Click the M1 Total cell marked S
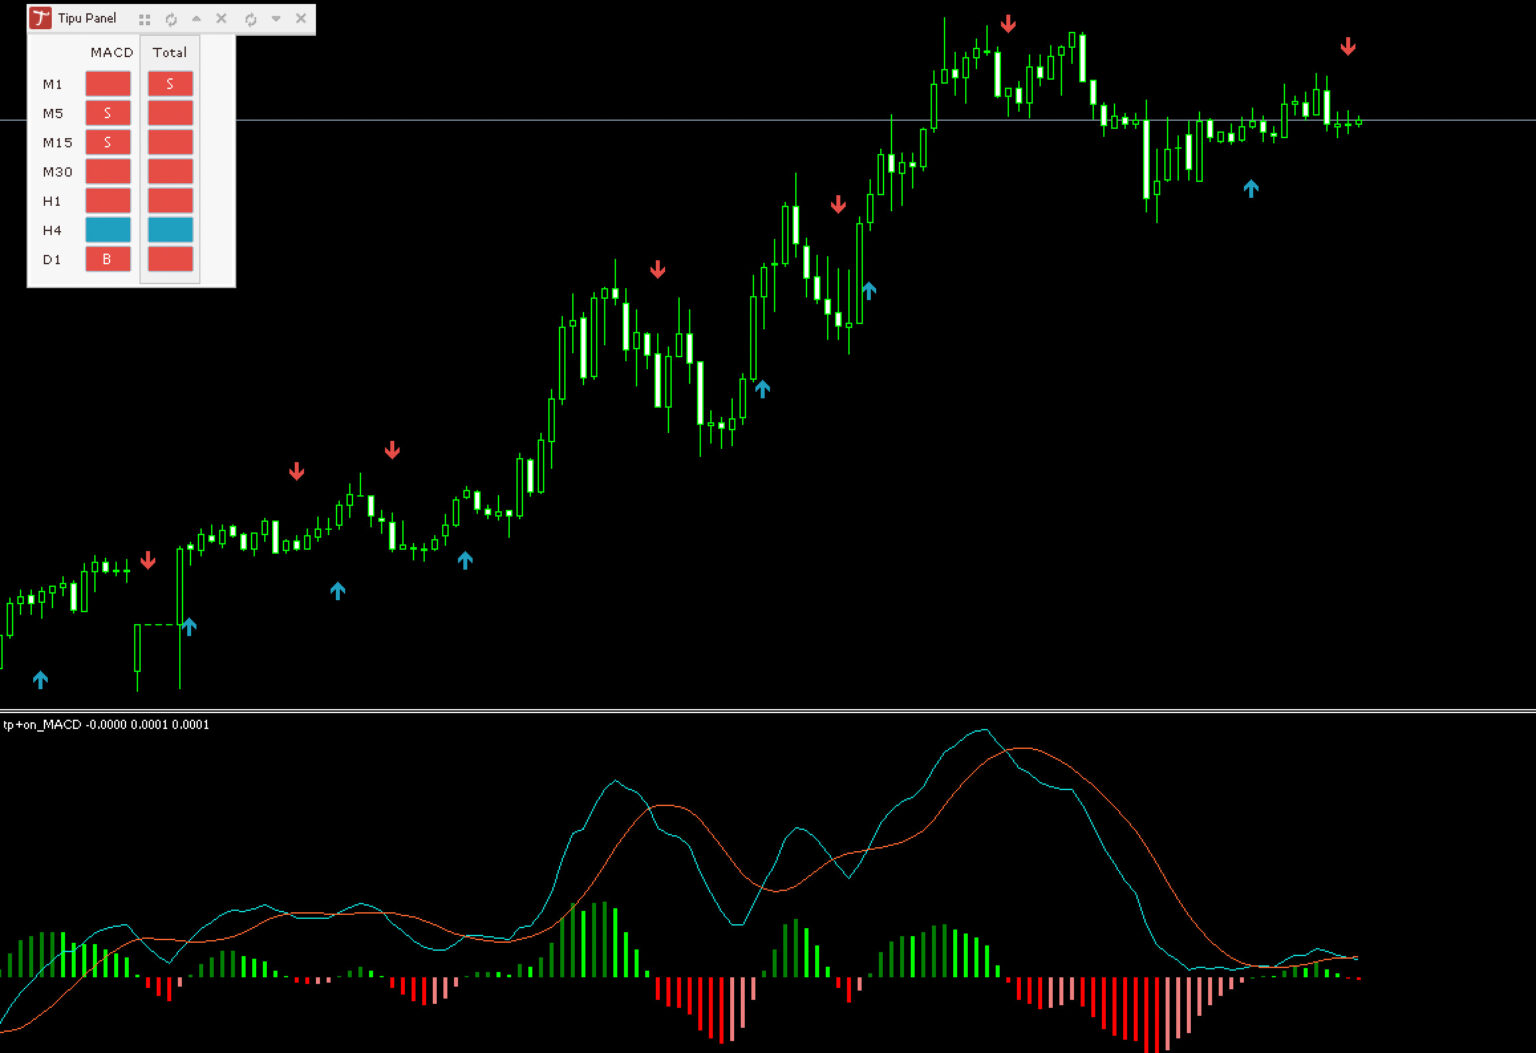 [170, 84]
